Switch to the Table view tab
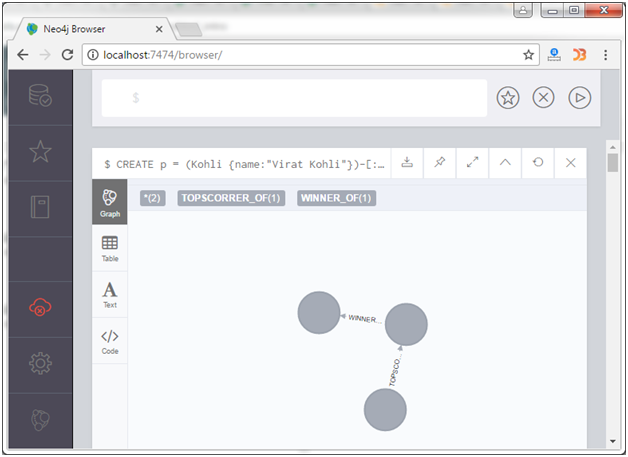 coord(110,249)
